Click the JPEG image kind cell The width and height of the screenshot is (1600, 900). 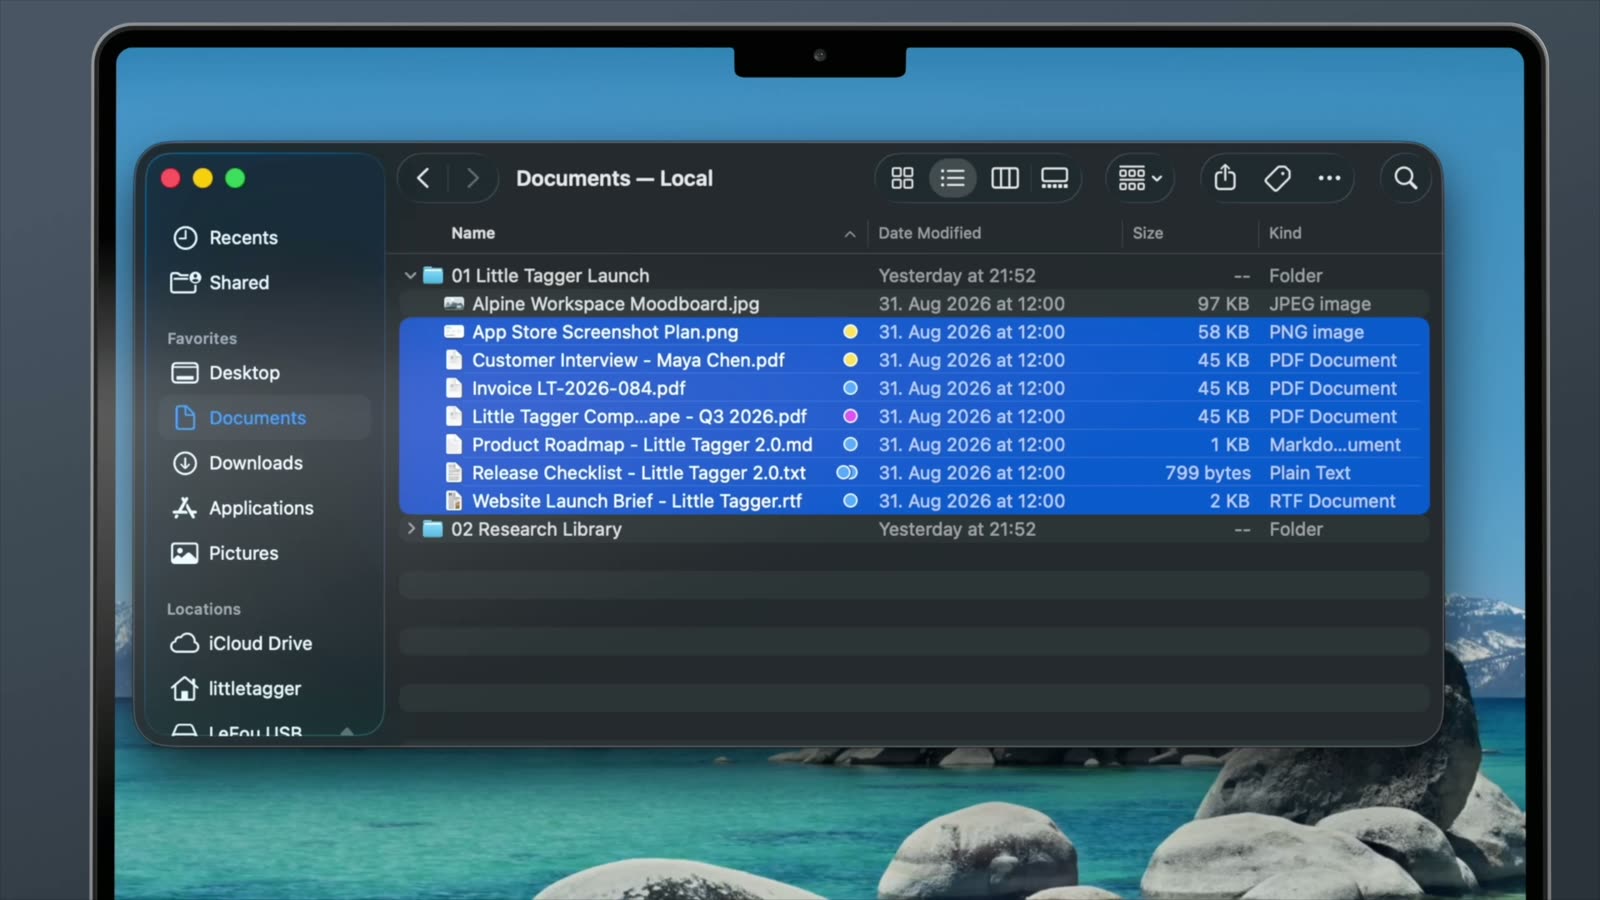coord(1320,304)
